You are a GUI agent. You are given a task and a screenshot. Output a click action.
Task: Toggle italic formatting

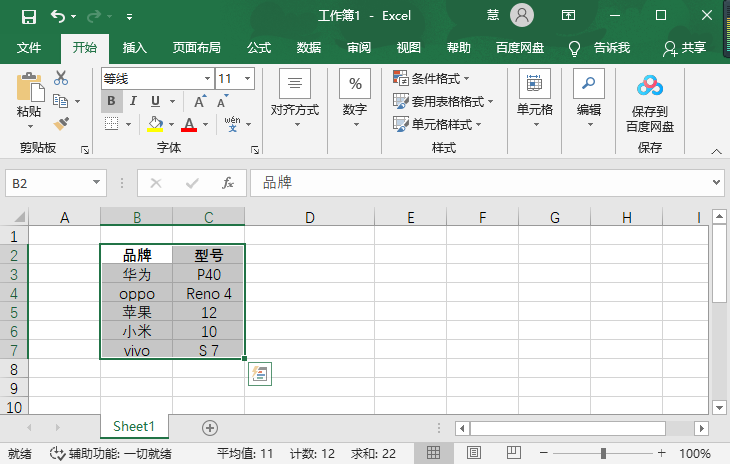[x=133, y=101]
